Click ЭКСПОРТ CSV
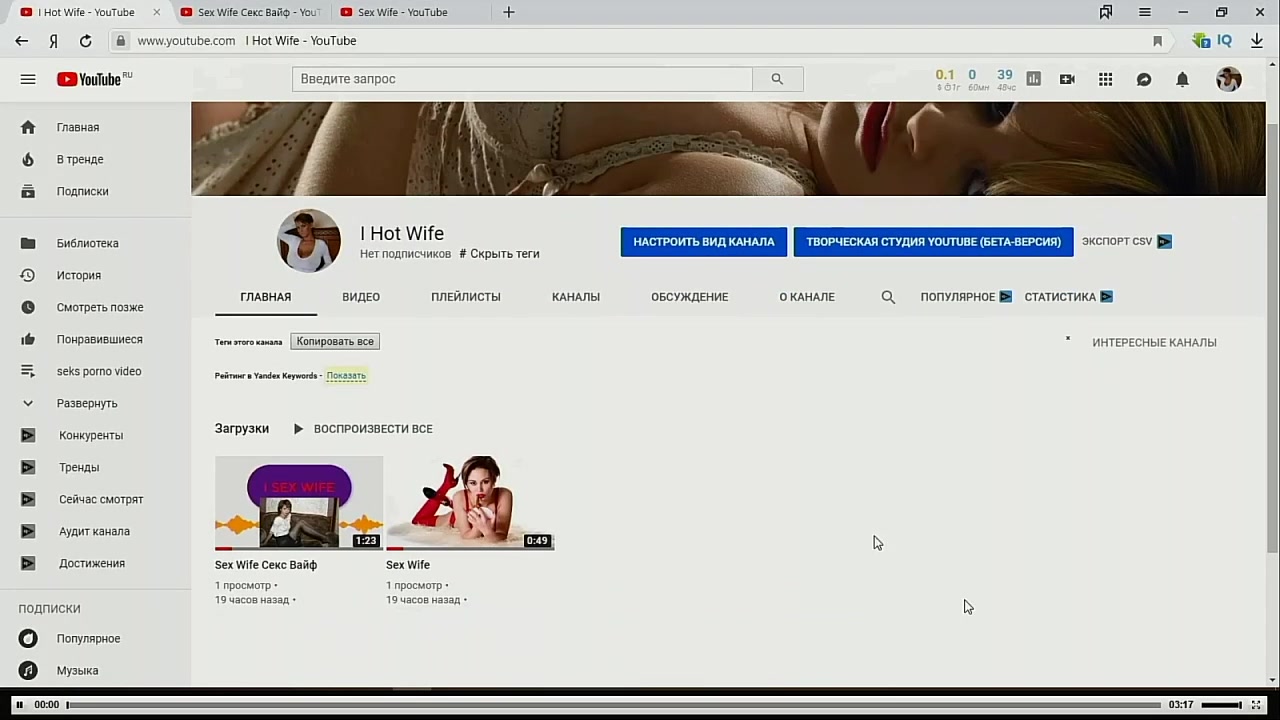1280x720 pixels. click(x=1127, y=242)
